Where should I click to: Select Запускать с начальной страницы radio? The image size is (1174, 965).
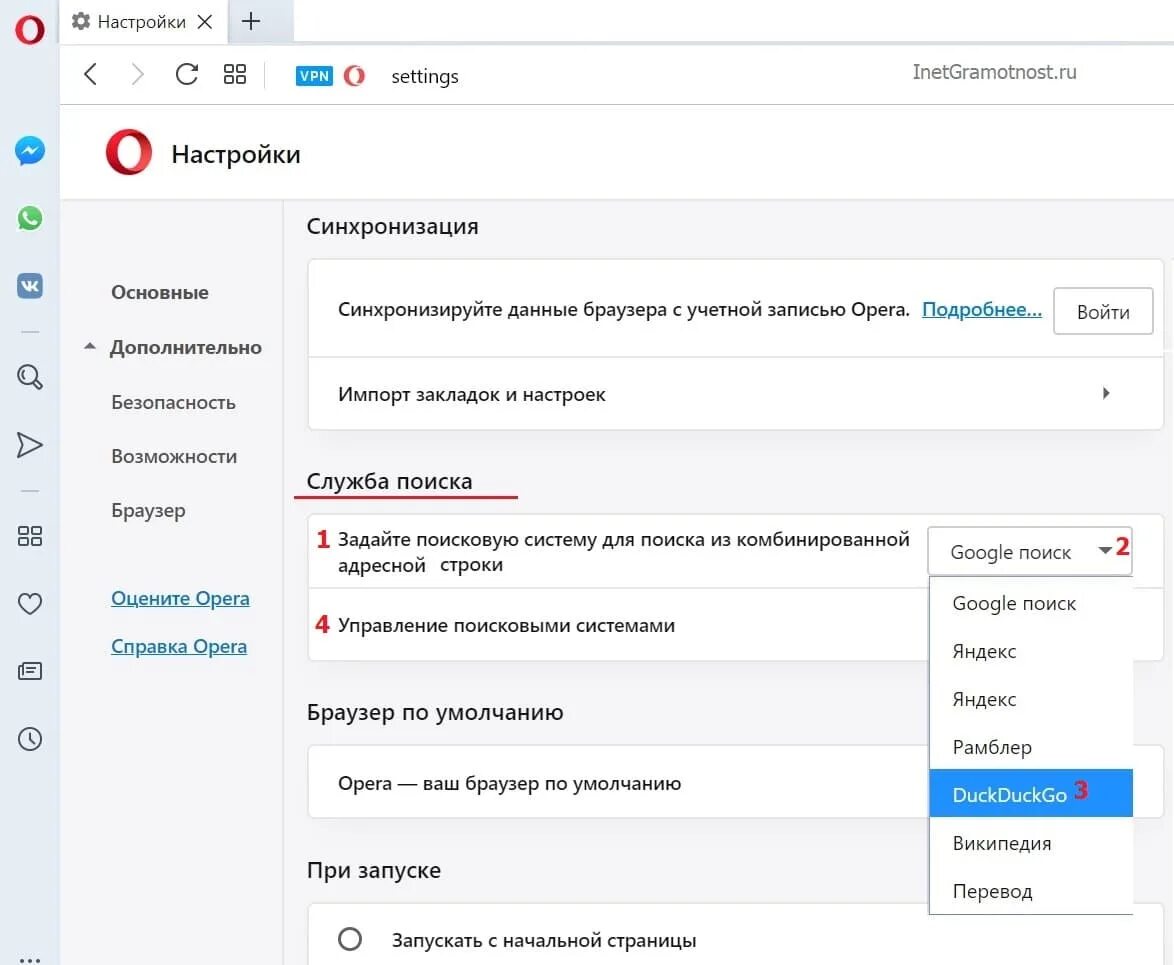[x=350, y=939]
